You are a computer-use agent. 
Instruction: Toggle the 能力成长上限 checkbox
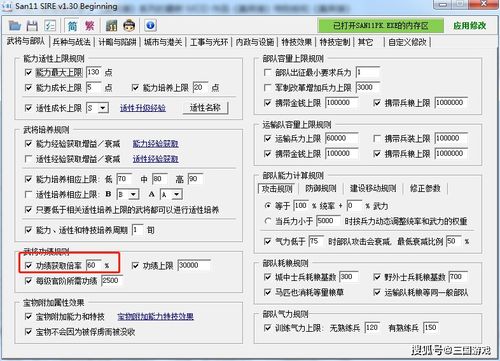coord(29,88)
